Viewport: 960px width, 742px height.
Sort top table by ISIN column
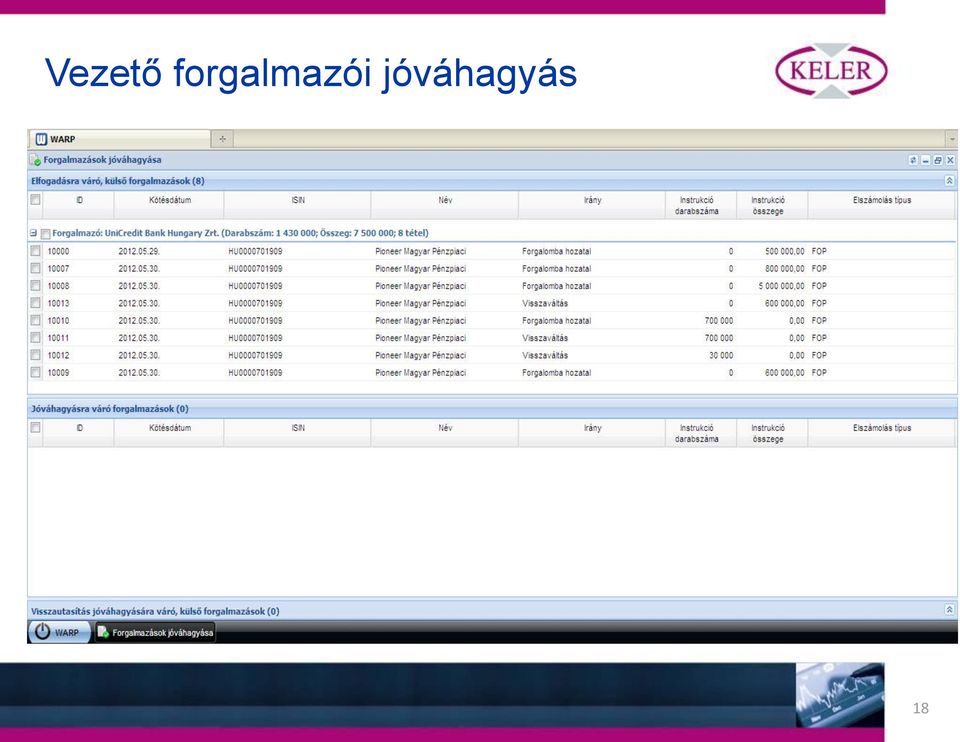(x=298, y=205)
